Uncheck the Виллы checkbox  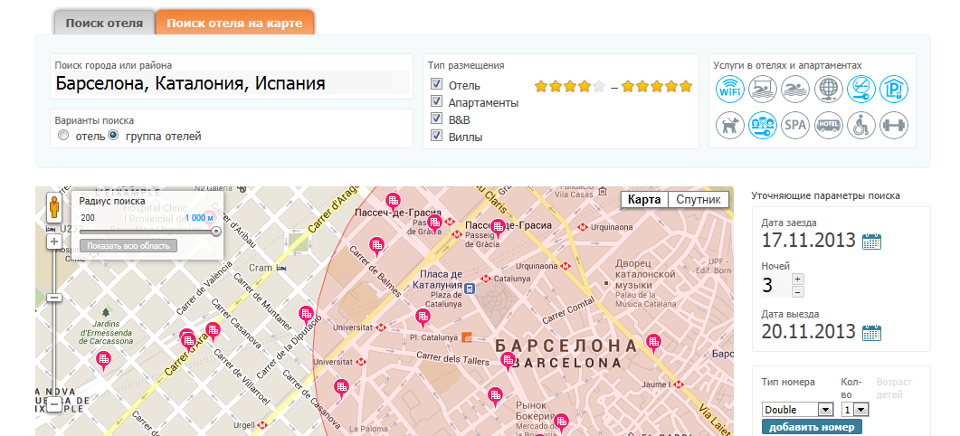pos(437,135)
